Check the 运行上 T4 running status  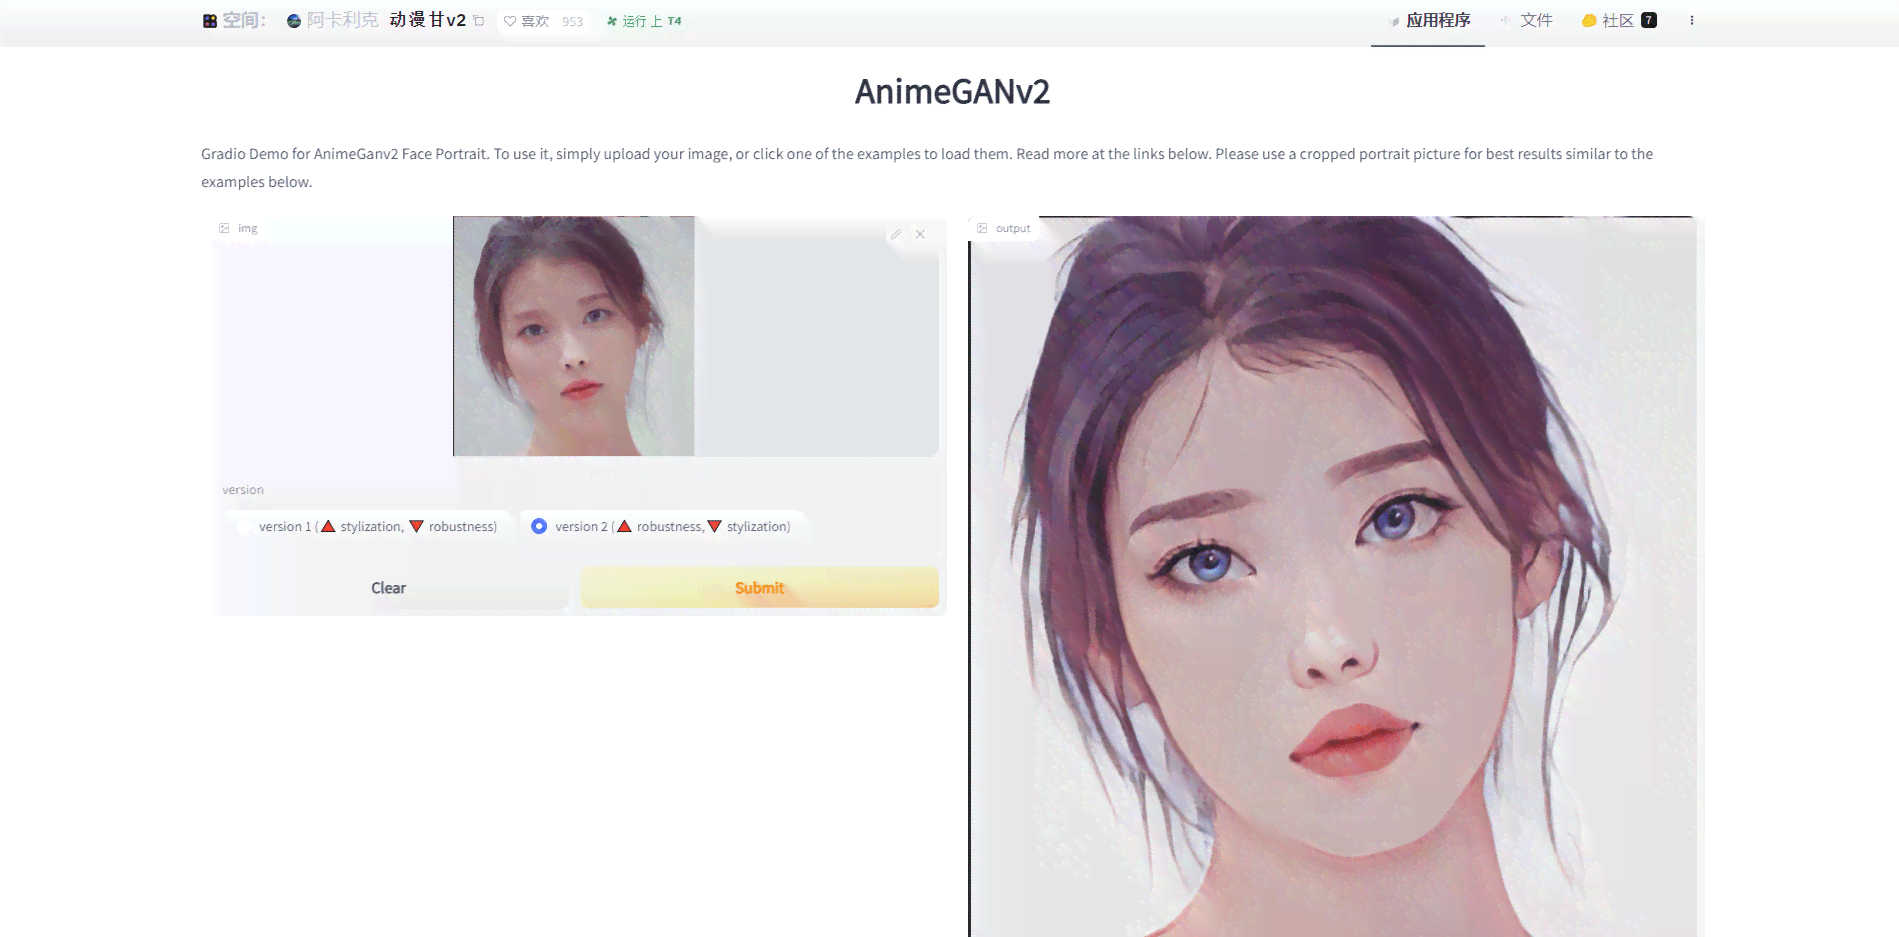(644, 21)
